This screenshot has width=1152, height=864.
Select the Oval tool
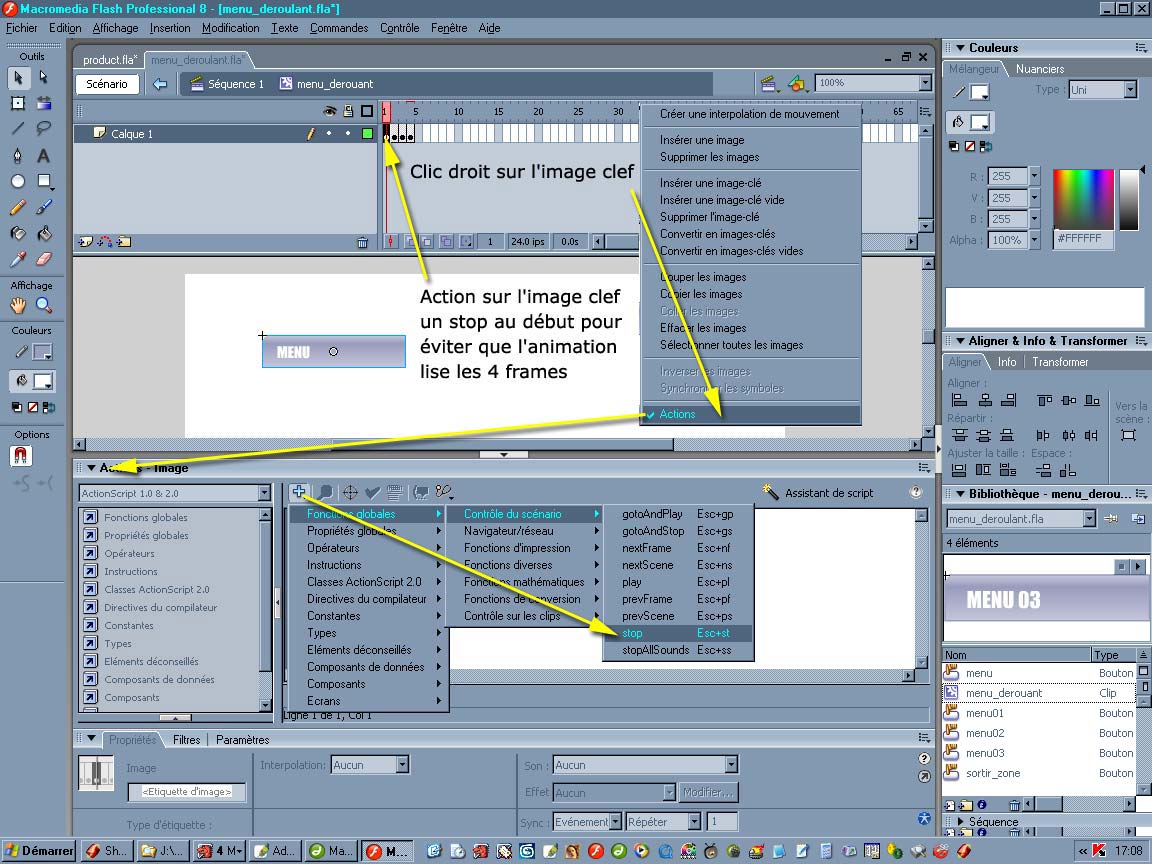pyautogui.click(x=18, y=181)
